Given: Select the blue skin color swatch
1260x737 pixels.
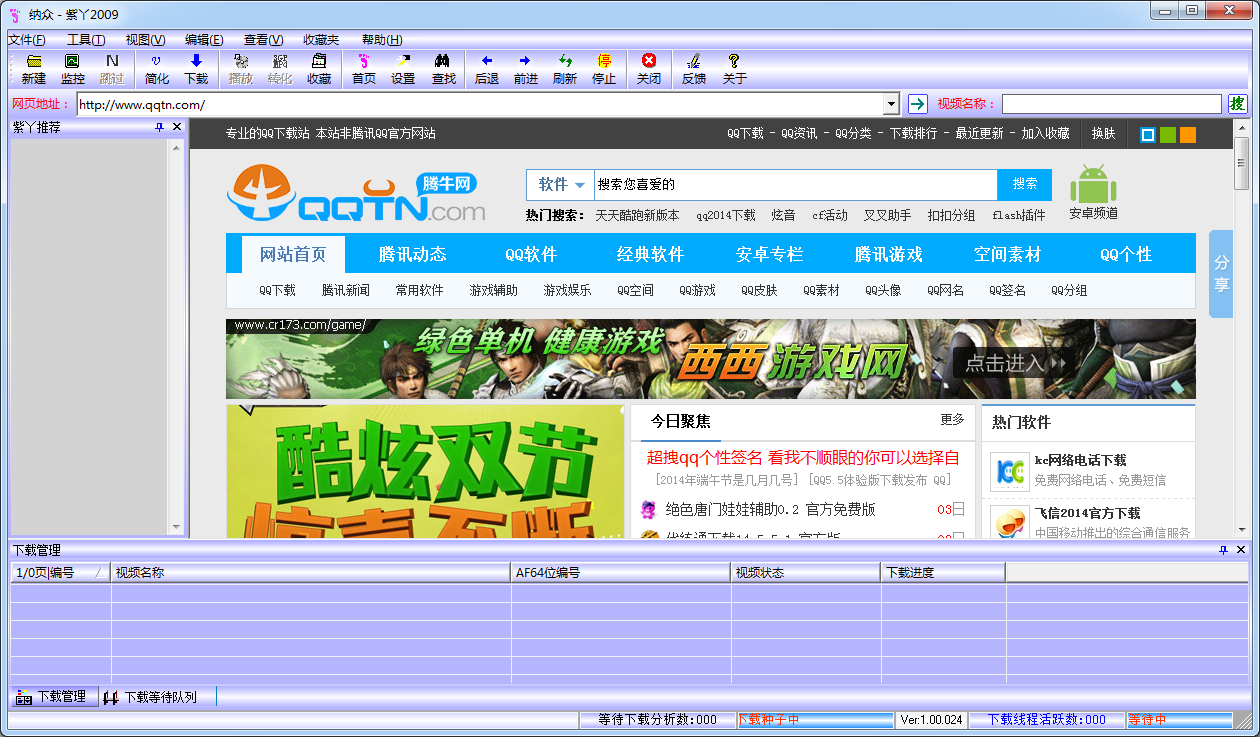Looking at the screenshot, I should [1148, 135].
